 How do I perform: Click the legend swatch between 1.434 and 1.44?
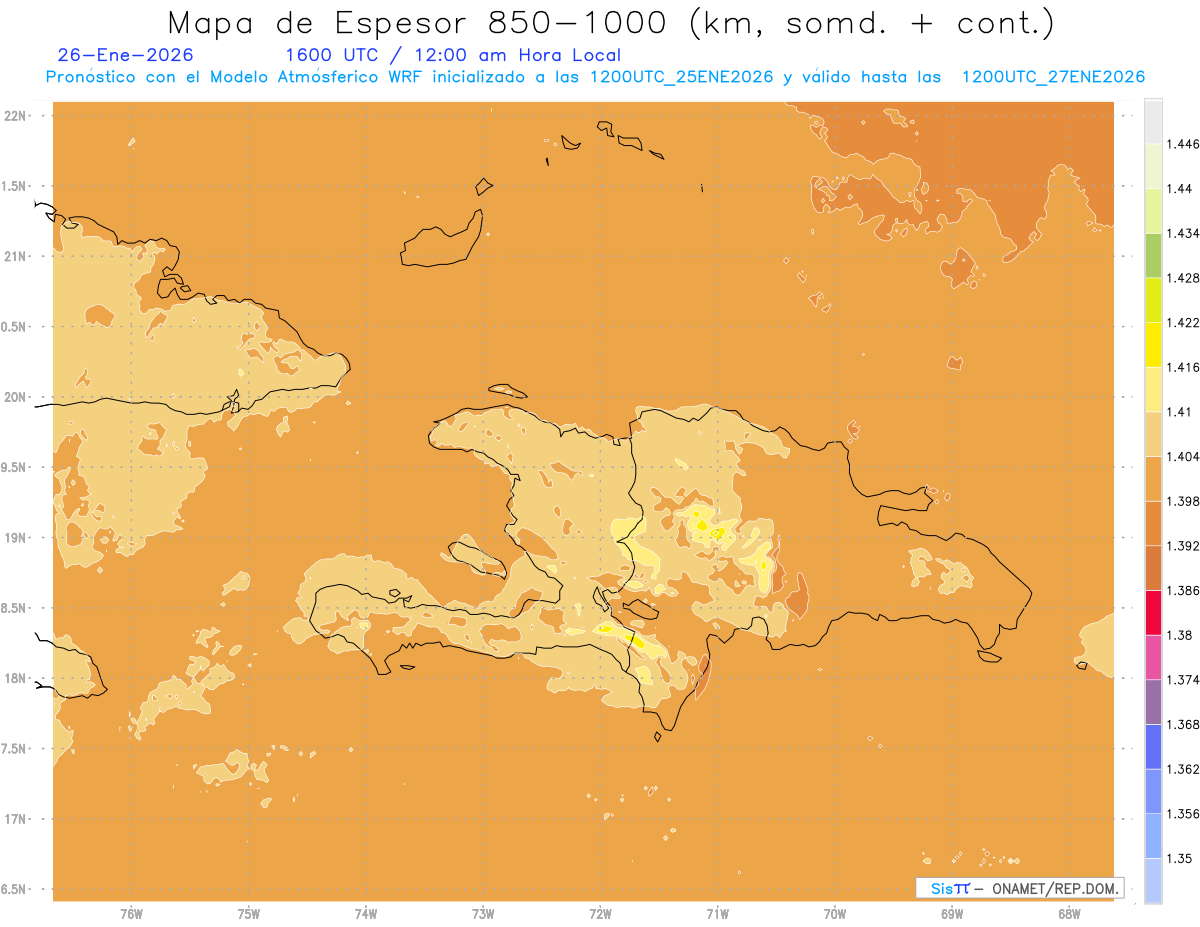point(1153,211)
